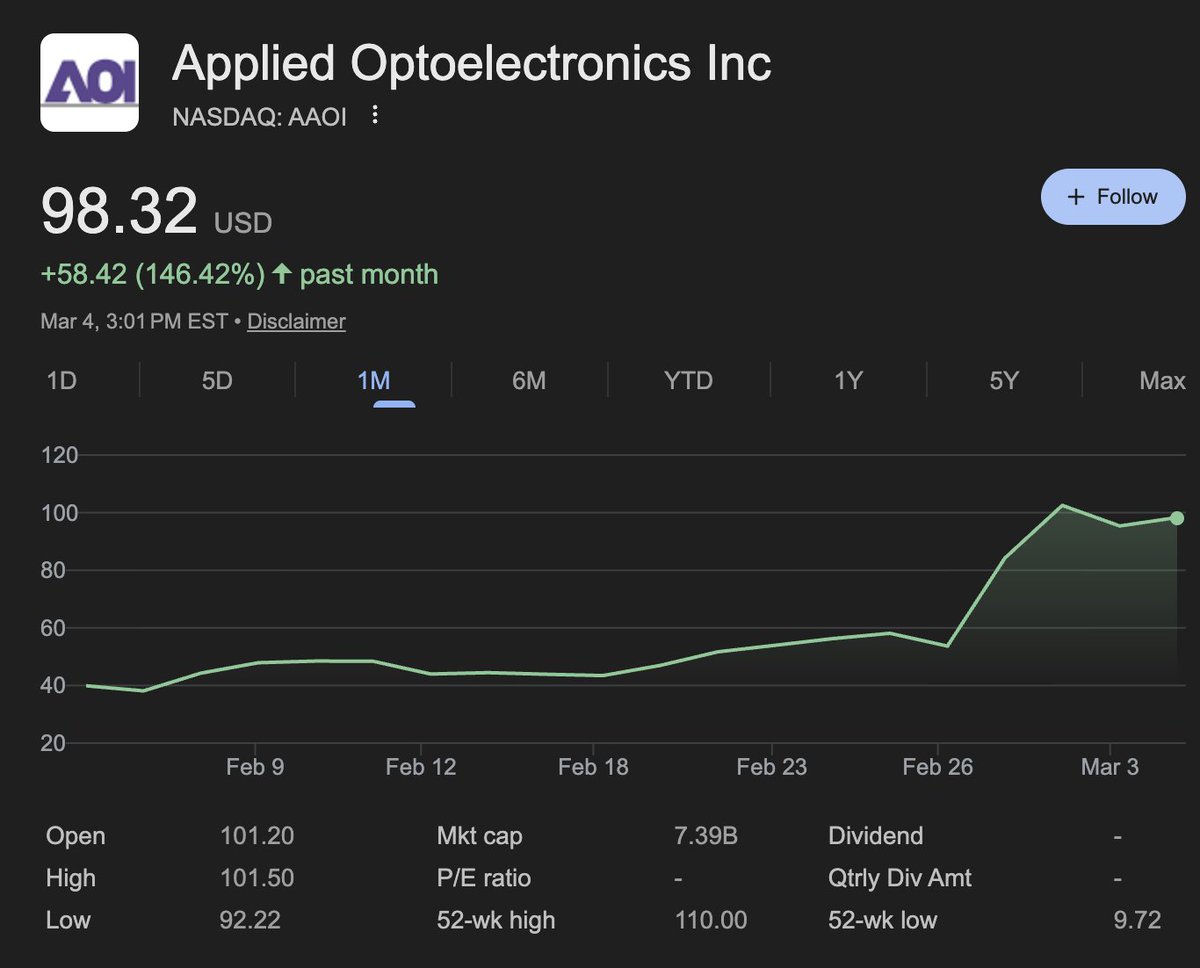Click the Feb 26 axis label
1200x968 pixels.
tap(937, 767)
